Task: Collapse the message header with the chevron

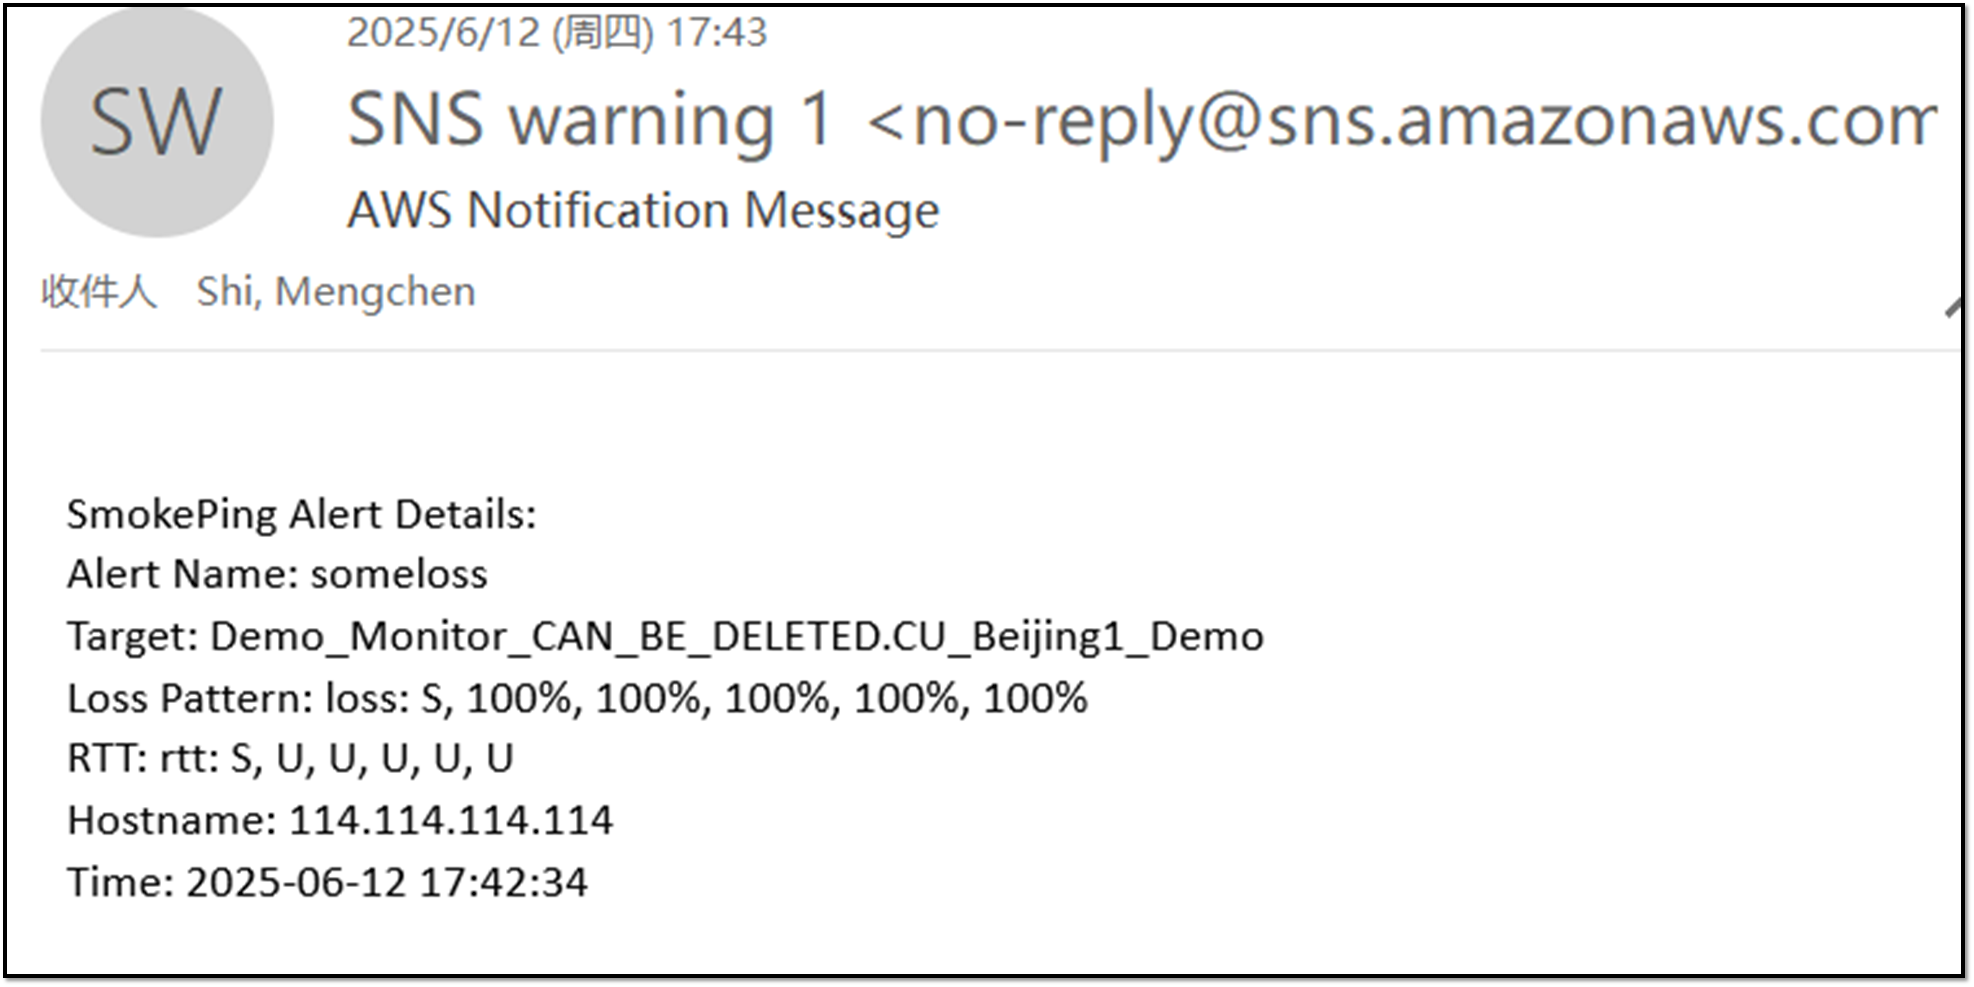Action: pyautogui.click(x=1953, y=307)
